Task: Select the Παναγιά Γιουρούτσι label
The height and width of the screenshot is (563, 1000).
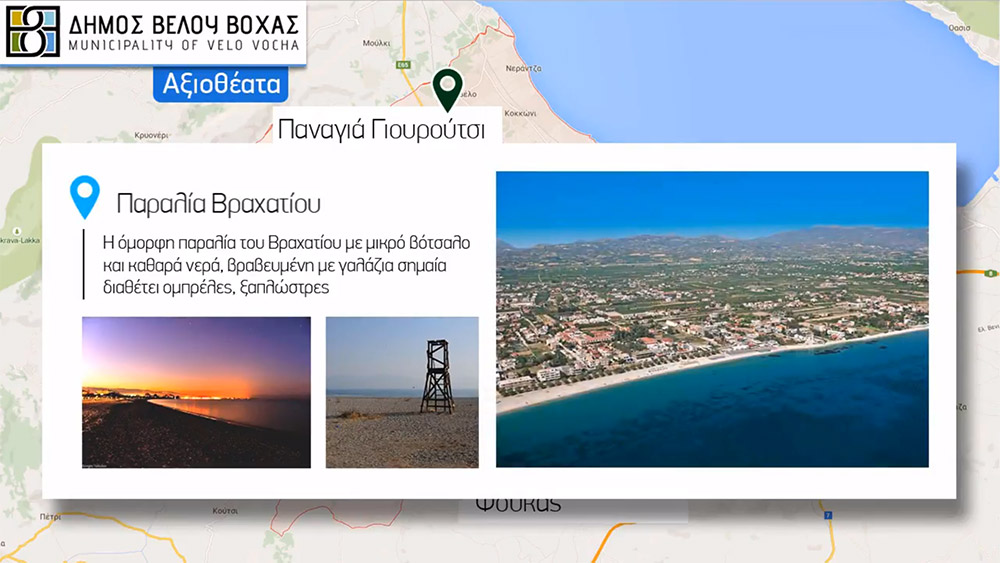Action: (381, 129)
